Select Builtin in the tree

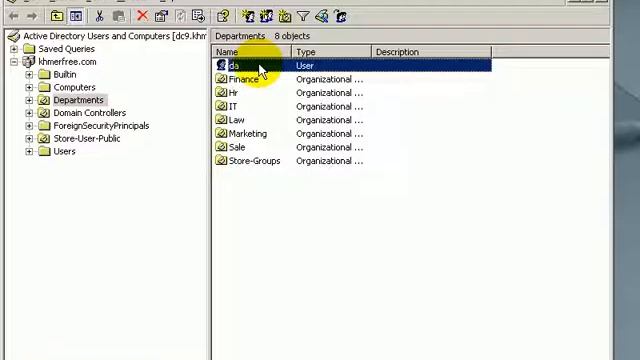(x=65, y=75)
